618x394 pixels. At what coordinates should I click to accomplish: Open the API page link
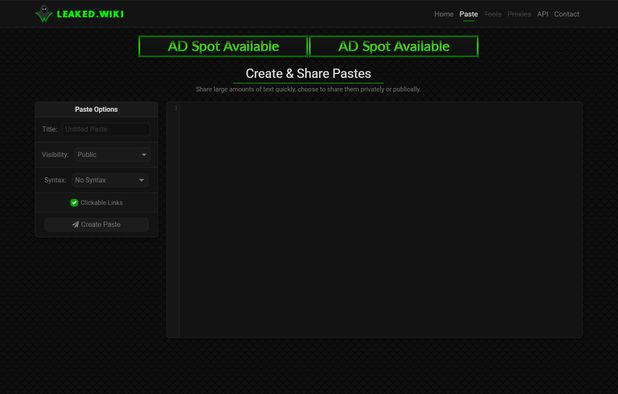[542, 14]
